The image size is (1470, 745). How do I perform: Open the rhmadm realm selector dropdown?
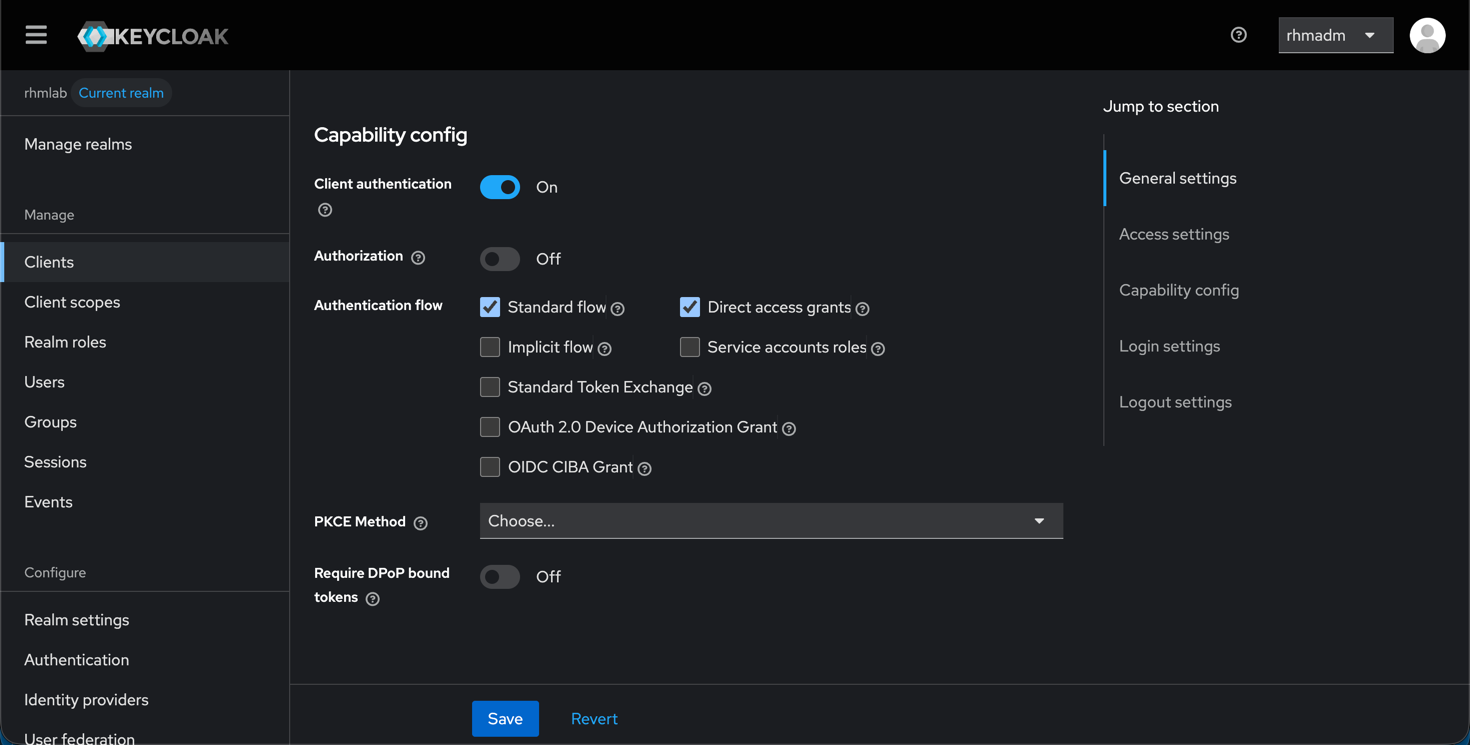(1335, 34)
